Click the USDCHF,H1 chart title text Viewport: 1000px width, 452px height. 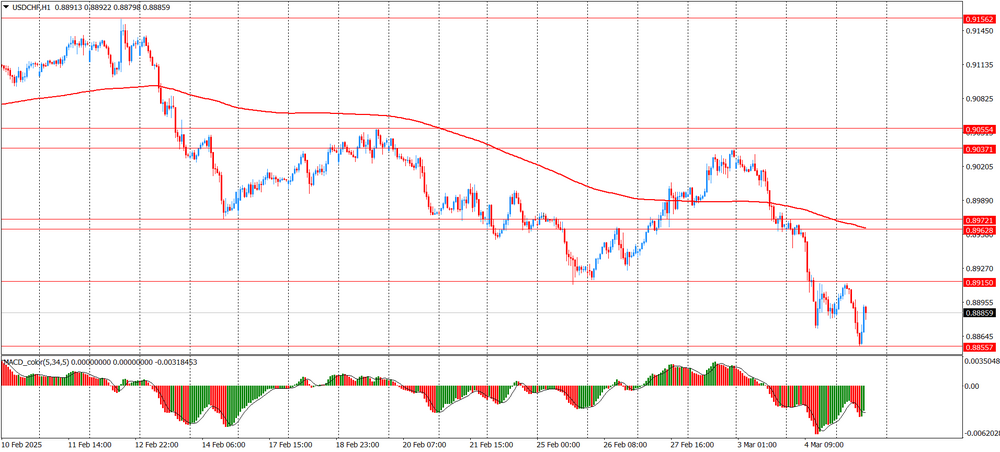pos(33,7)
